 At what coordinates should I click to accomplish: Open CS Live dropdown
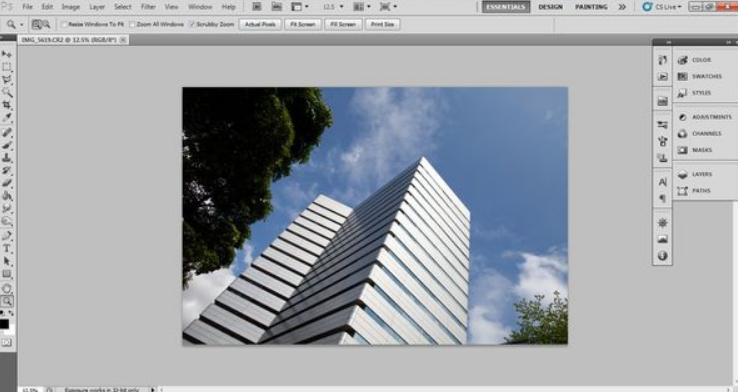(x=661, y=7)
